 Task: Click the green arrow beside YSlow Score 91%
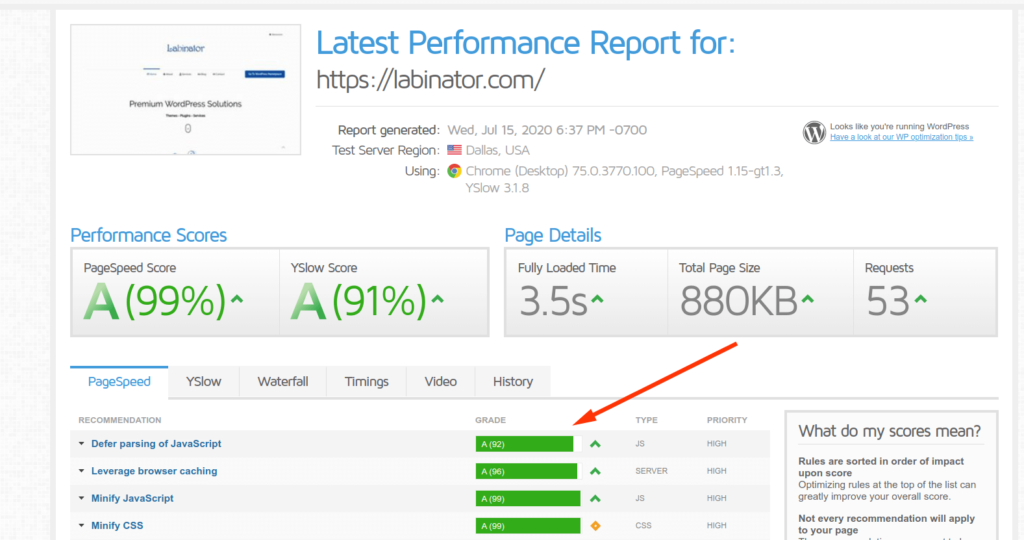pos(438,299)
